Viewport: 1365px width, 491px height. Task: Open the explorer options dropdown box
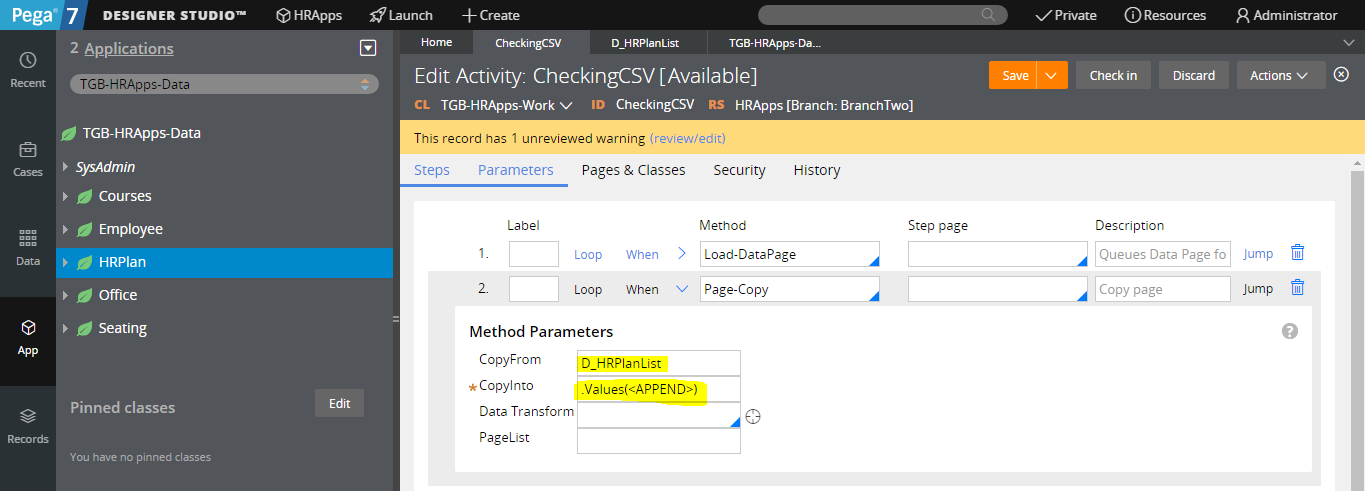368,48
